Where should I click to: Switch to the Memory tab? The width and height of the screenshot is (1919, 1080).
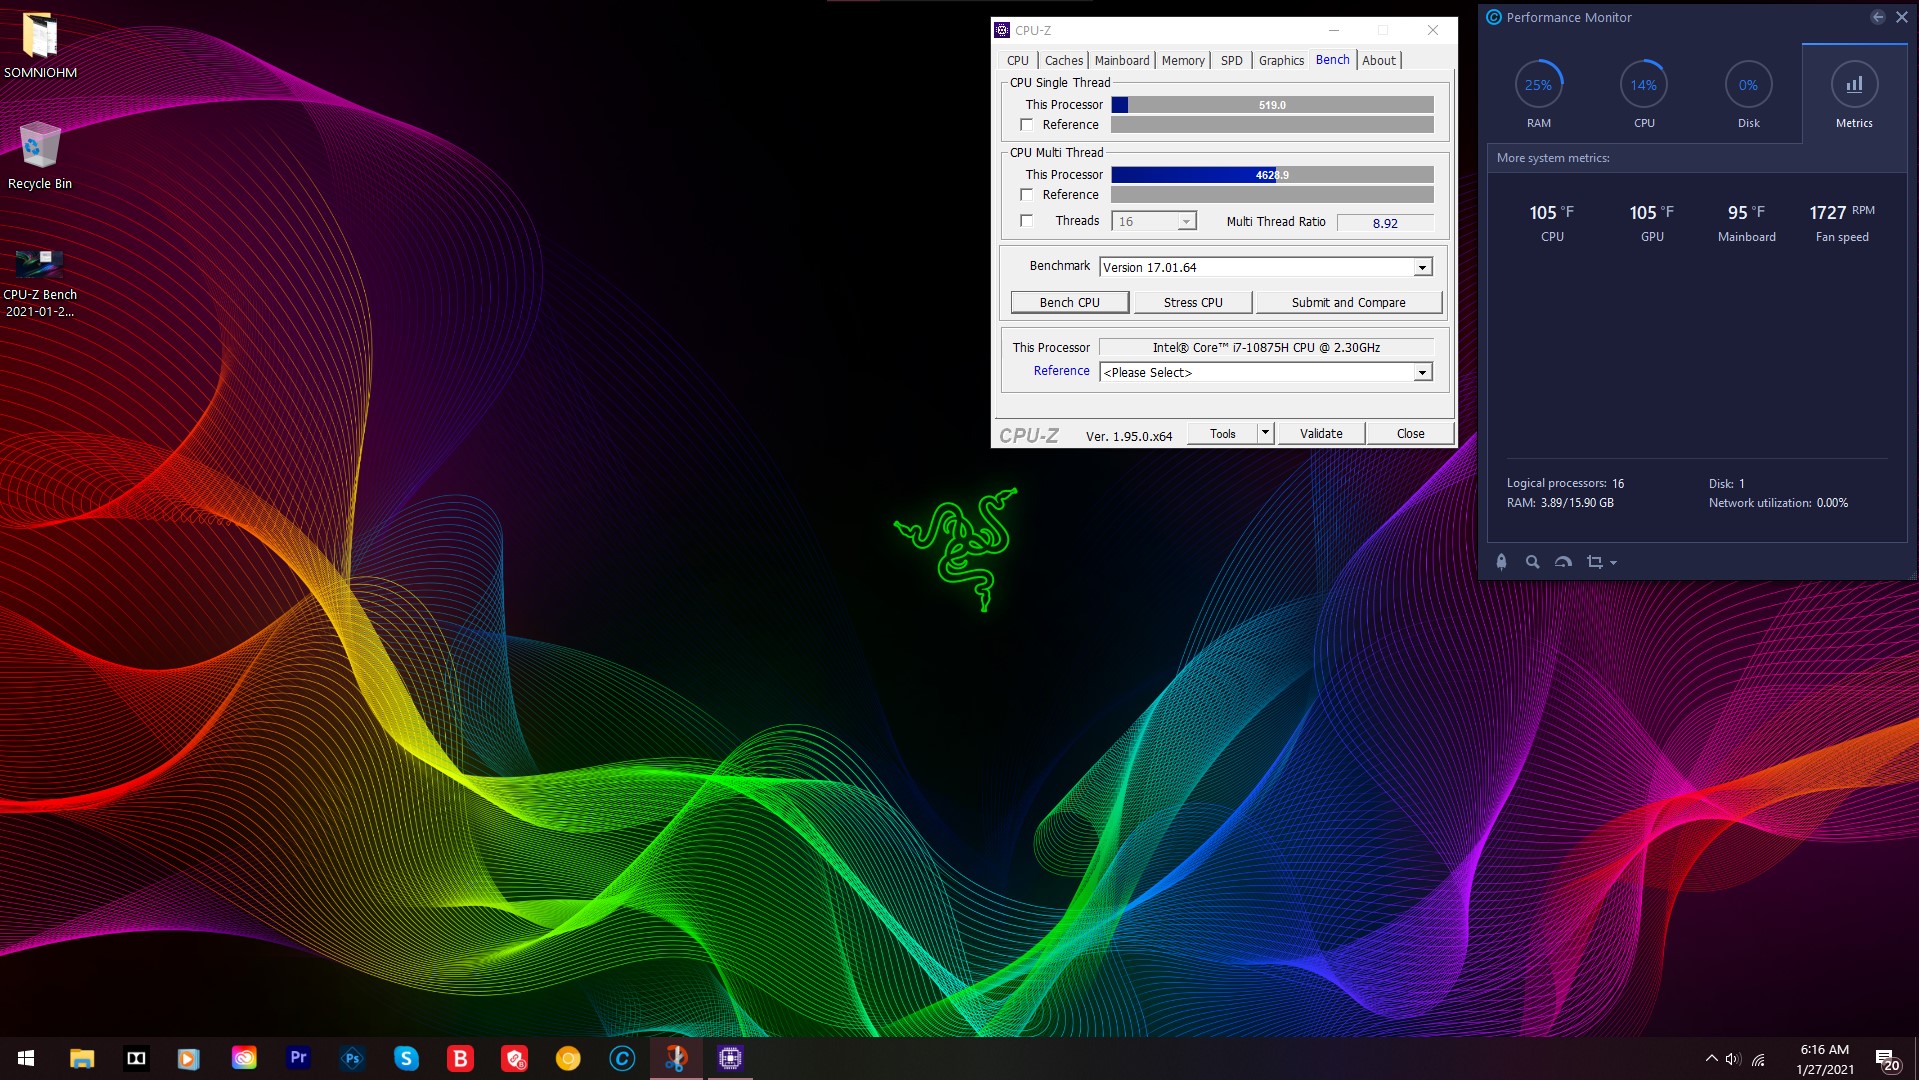(1183, 60)
